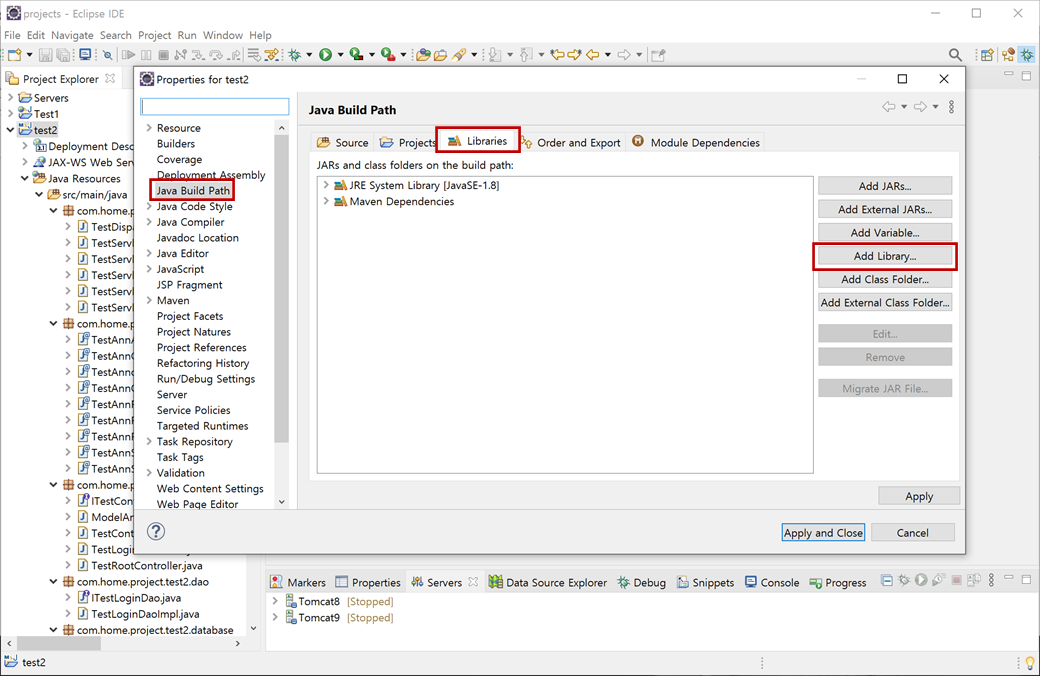Click the Save icon in main toolbar
Screen dimensions: 1040x676
45,55
